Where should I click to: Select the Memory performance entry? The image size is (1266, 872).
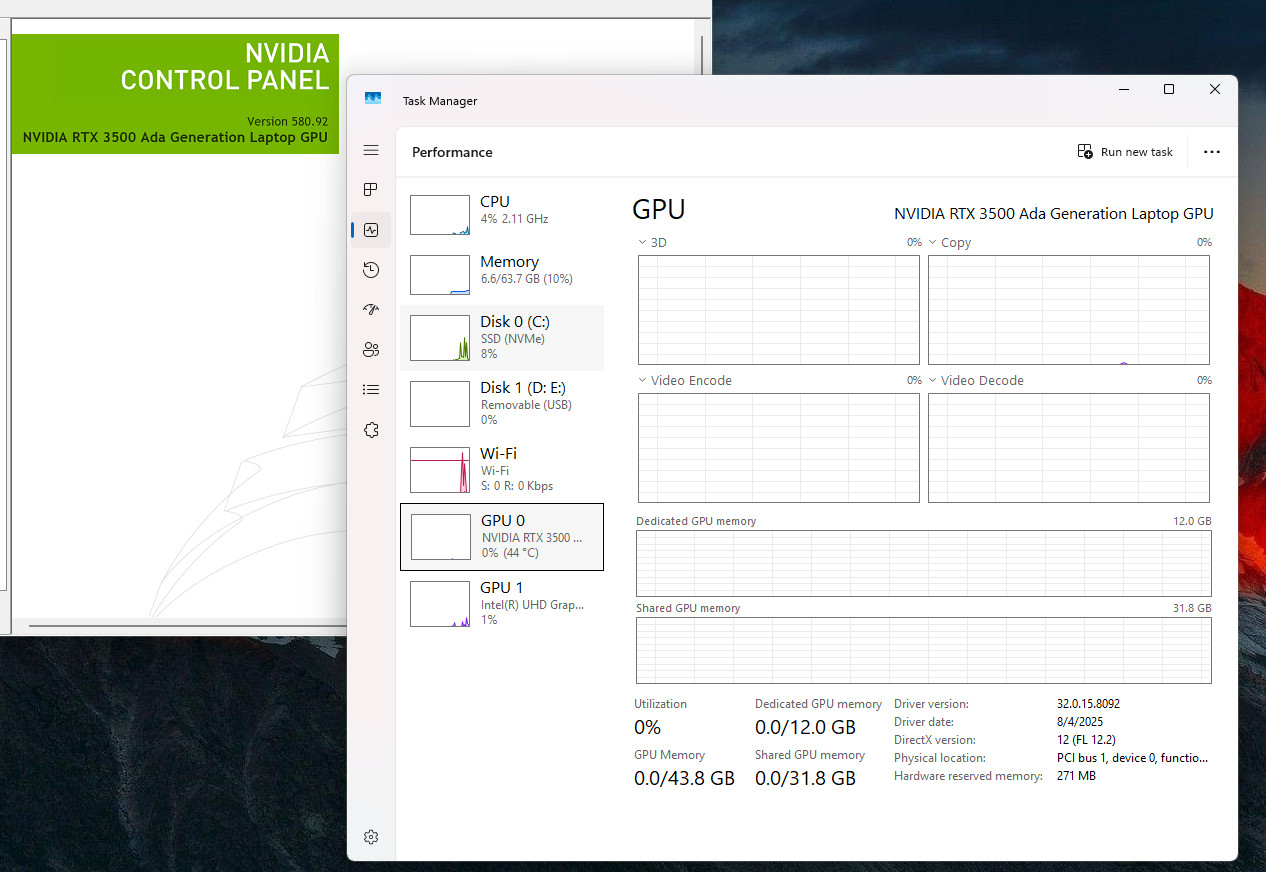pyautogui.click(x=502, y=274)
